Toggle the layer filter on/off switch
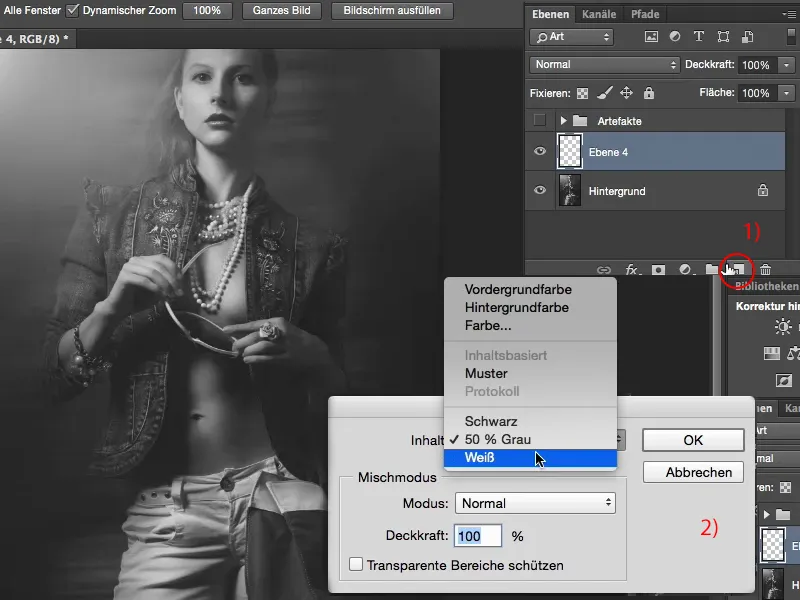The width and height of the screenshot is (800, 600). click(791, 37)
